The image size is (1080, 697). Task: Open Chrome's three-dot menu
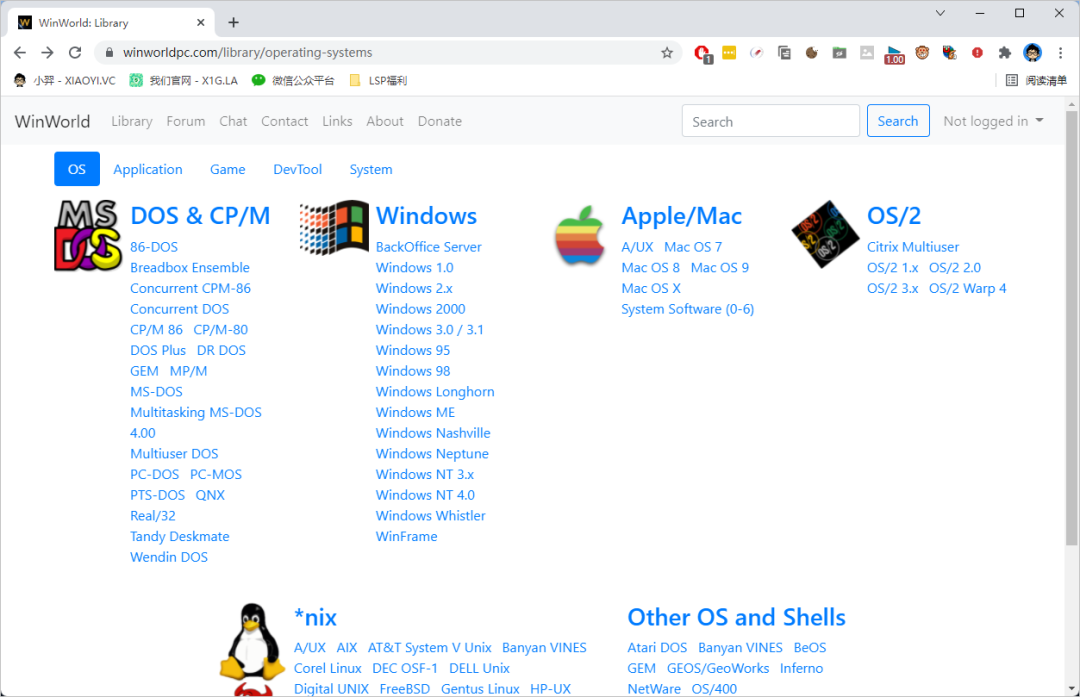click(x=1060, y=53)
